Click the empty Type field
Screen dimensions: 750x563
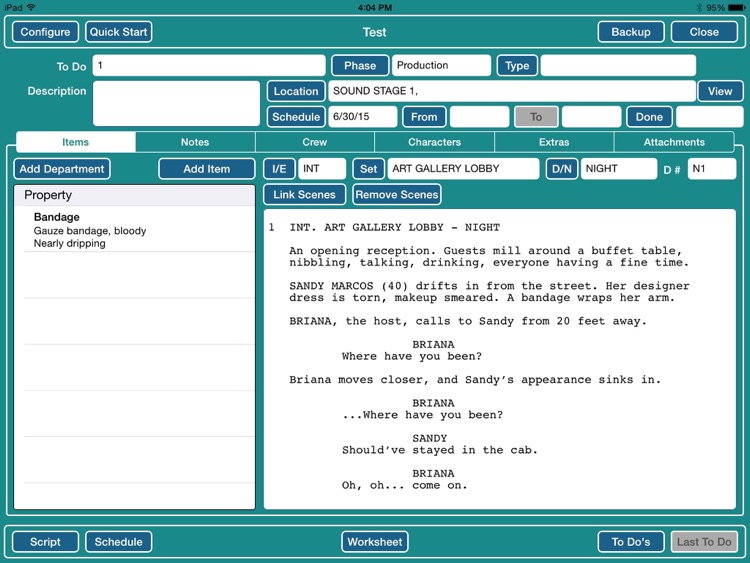tap(618, 66)
